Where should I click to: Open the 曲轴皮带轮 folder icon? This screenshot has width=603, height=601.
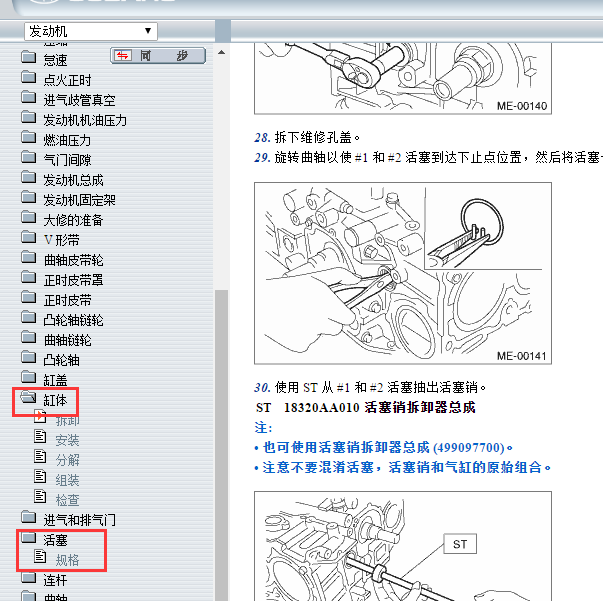[28, 257]
